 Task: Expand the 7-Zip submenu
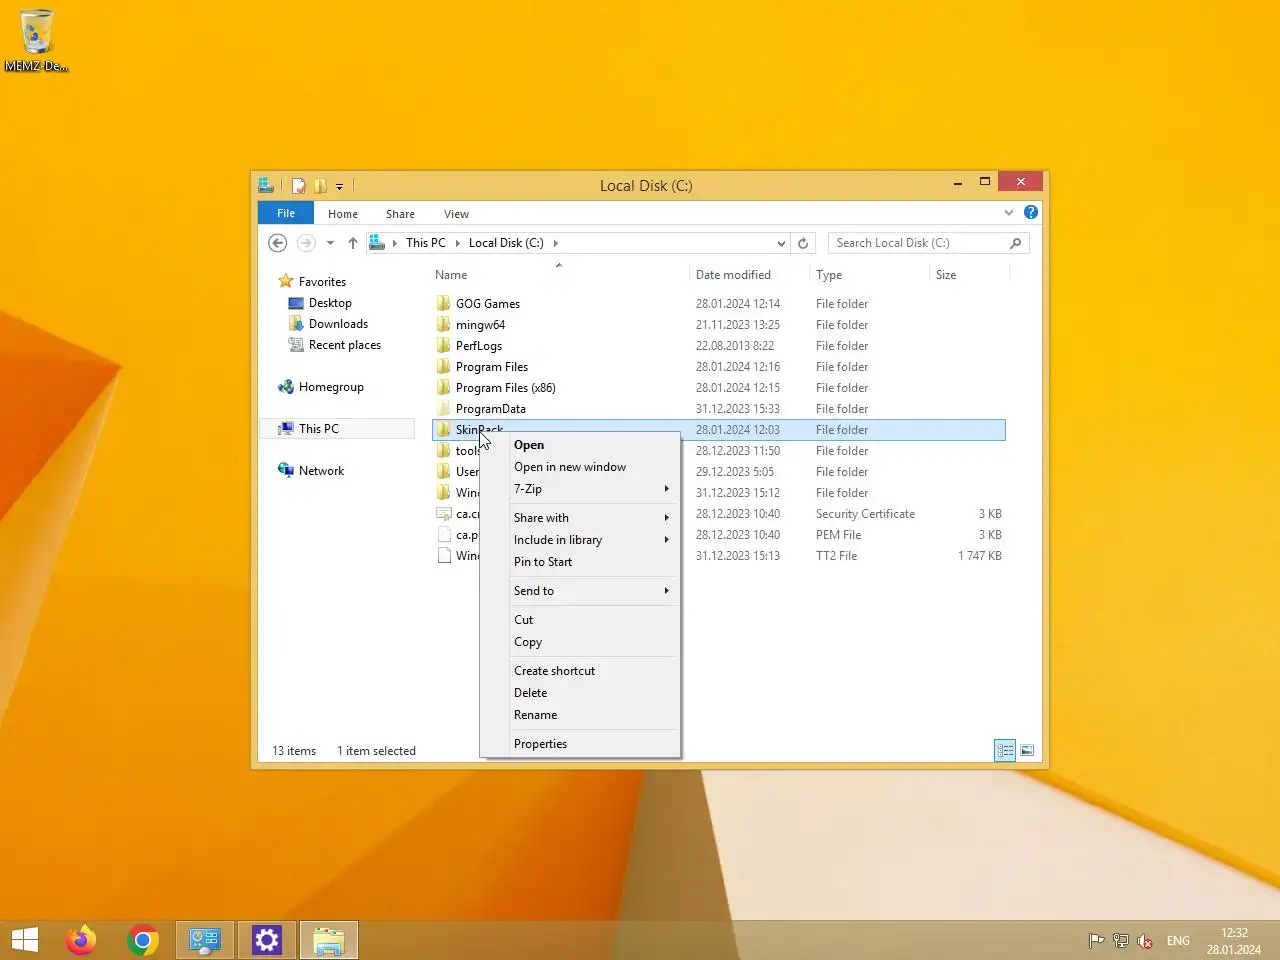point(580,489)
